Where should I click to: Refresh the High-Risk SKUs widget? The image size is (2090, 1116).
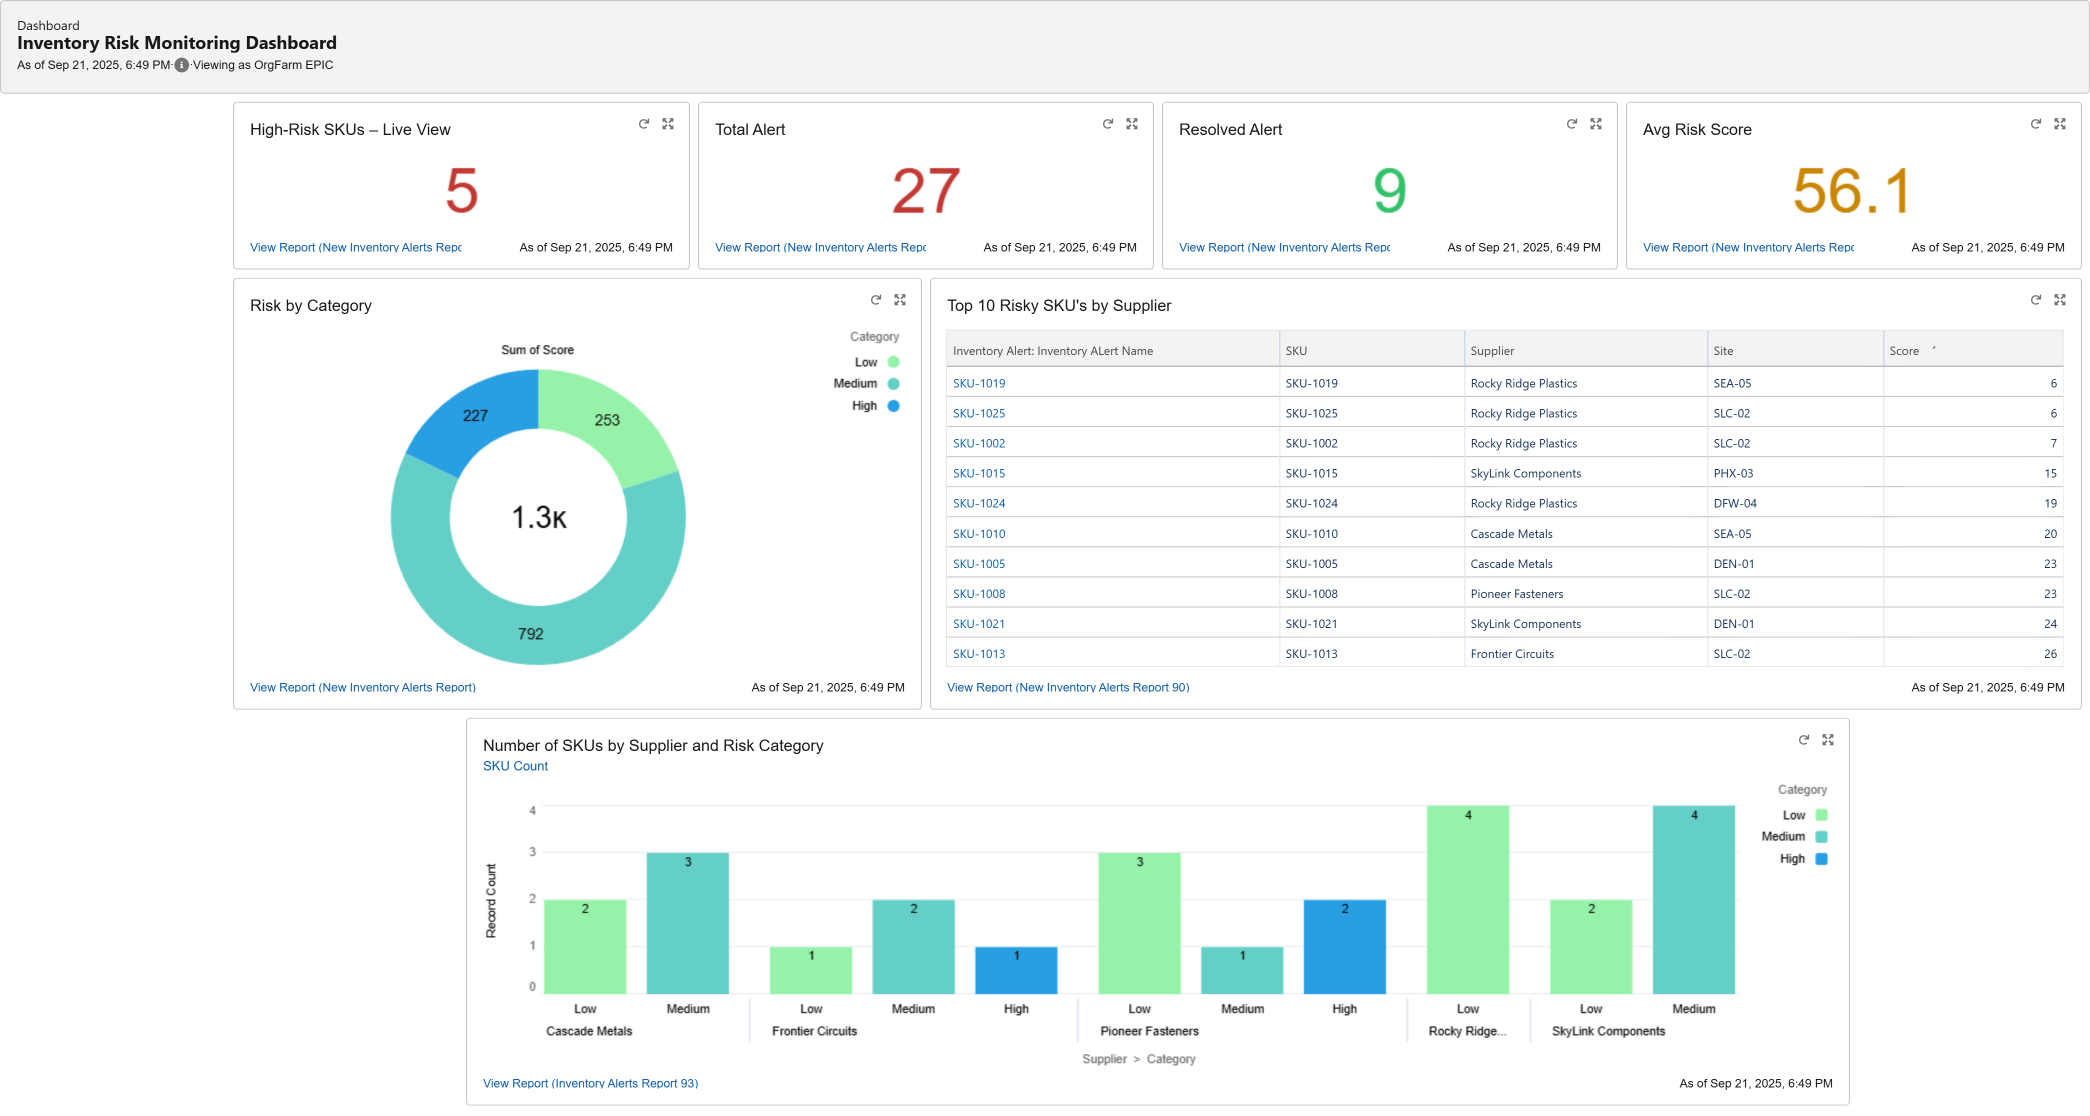point(644,124)
